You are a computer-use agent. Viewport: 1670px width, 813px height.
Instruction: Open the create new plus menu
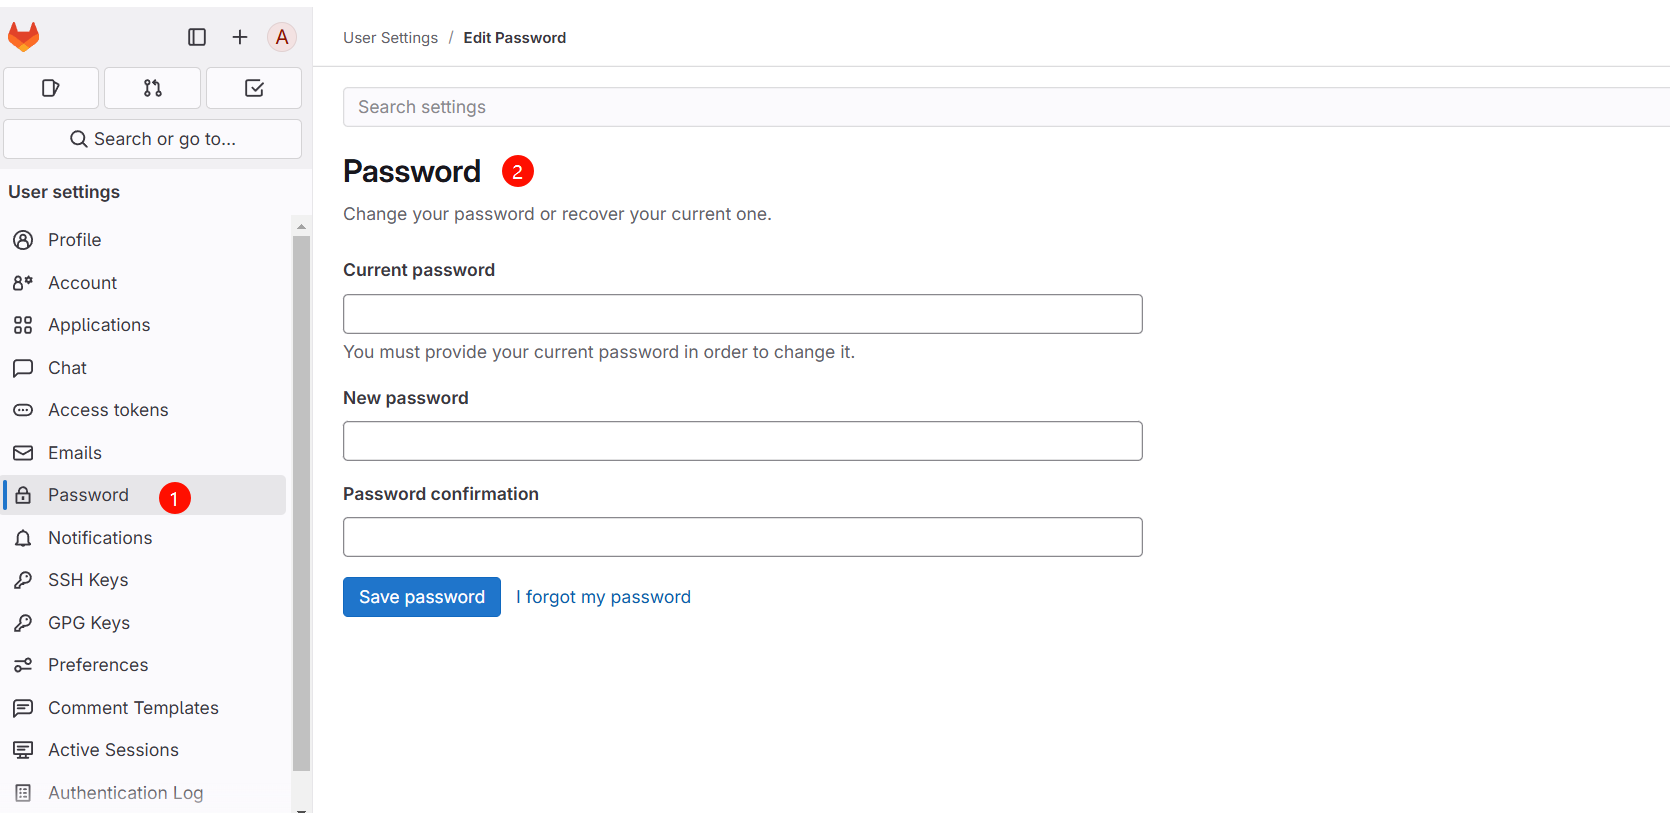pyautogui.click(x=240, y=37)
